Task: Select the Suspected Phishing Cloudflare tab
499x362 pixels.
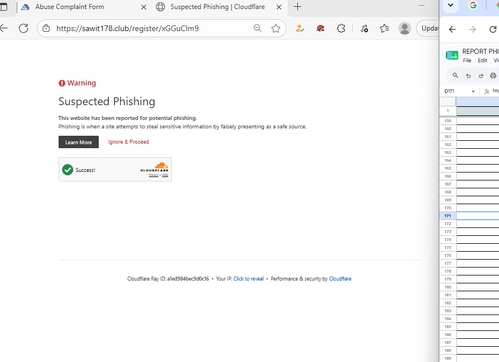Action: pyautogui.click(x=218, y=7)
